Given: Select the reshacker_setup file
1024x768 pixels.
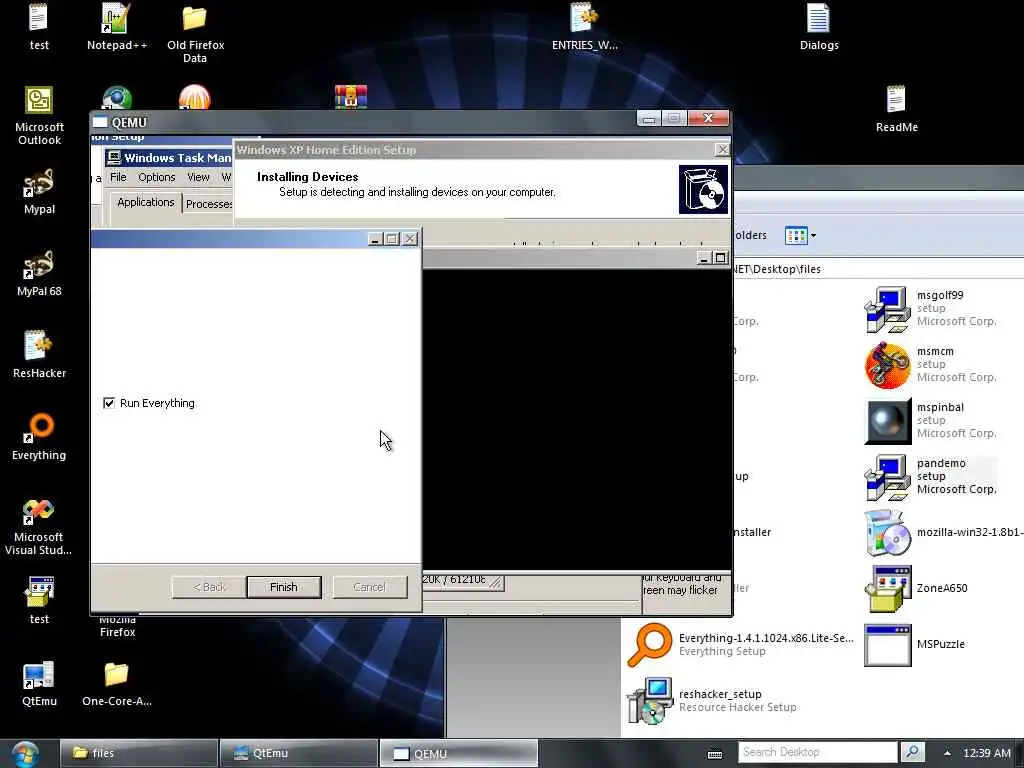Looking at the screenshot, I should pos(712,700).
